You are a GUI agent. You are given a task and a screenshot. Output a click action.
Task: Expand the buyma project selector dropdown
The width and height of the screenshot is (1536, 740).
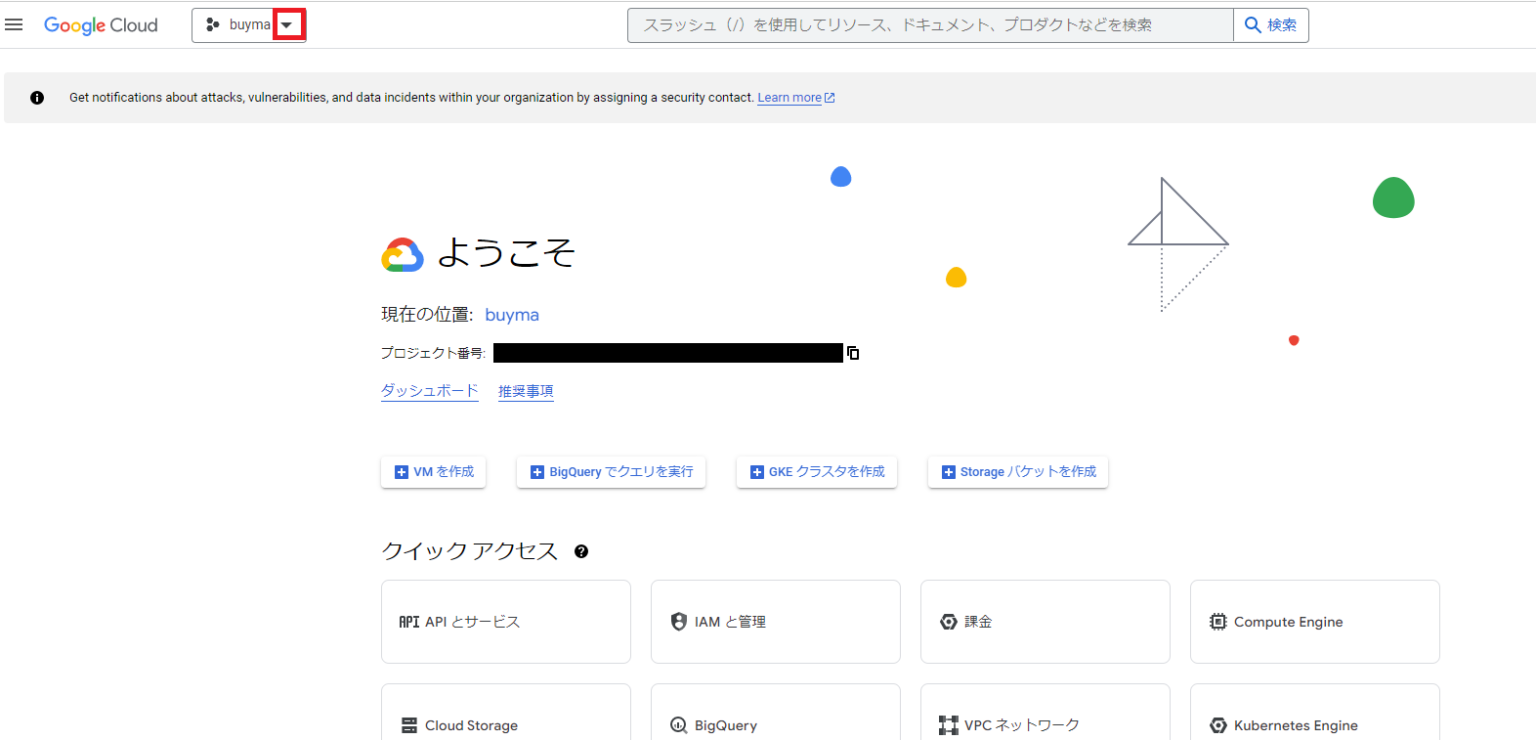(288, 24)
